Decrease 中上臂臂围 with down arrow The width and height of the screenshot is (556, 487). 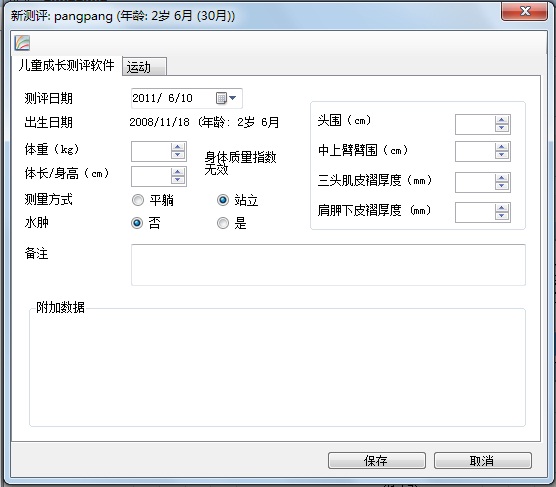[501, 155]
